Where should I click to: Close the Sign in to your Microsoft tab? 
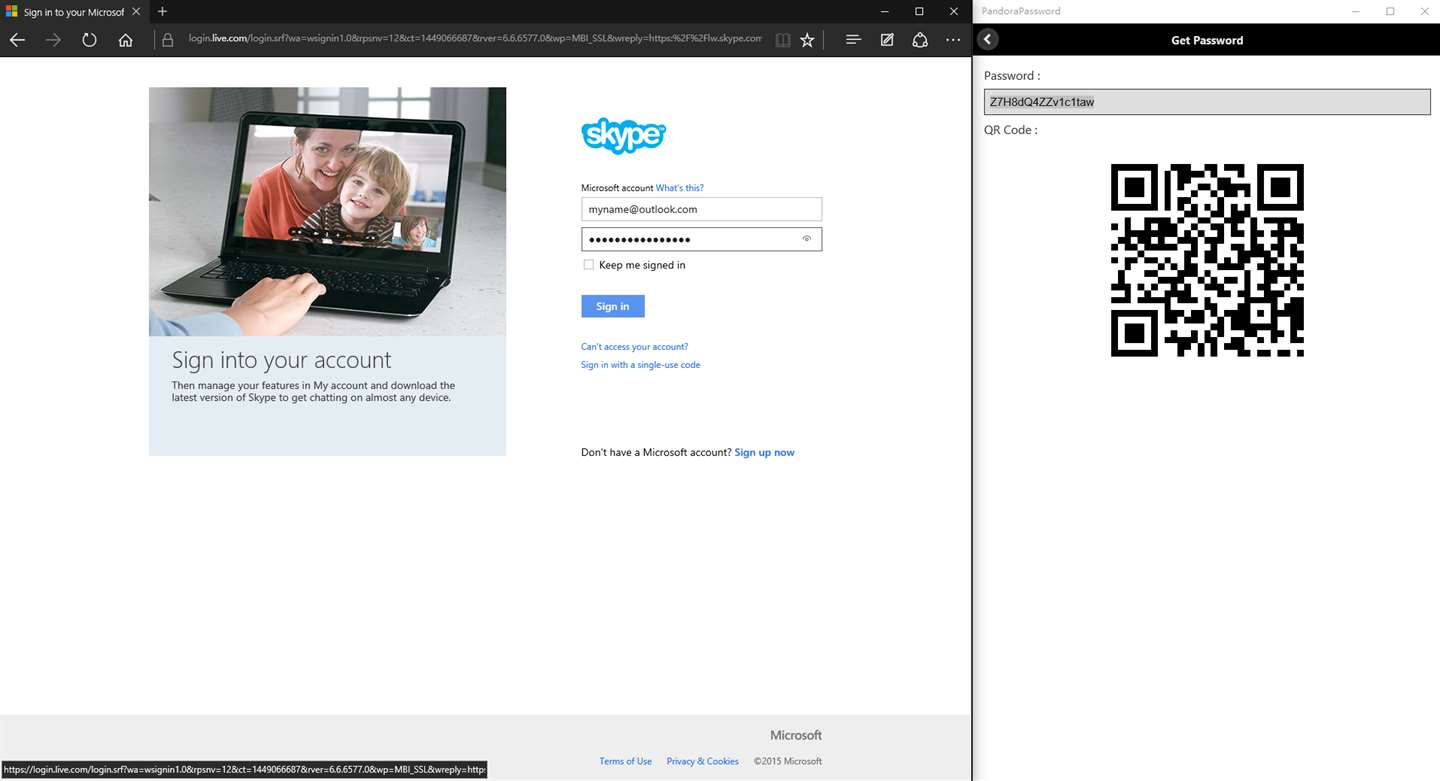(x=137, y=12)
